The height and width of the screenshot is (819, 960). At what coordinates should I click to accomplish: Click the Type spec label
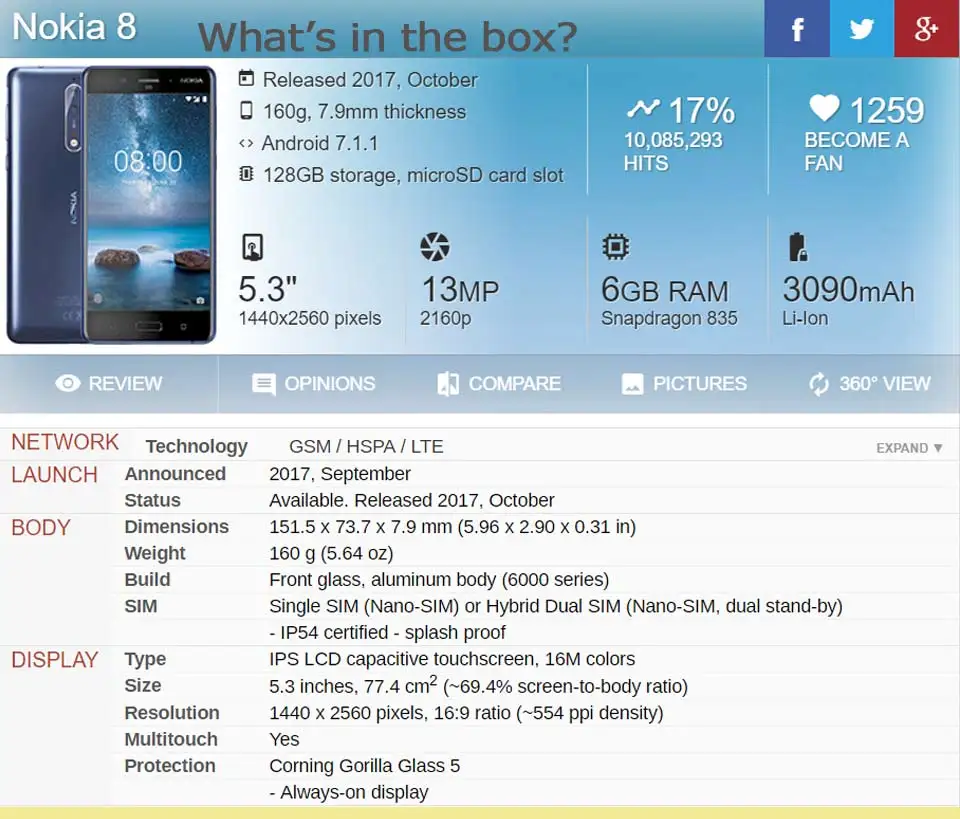145,659
